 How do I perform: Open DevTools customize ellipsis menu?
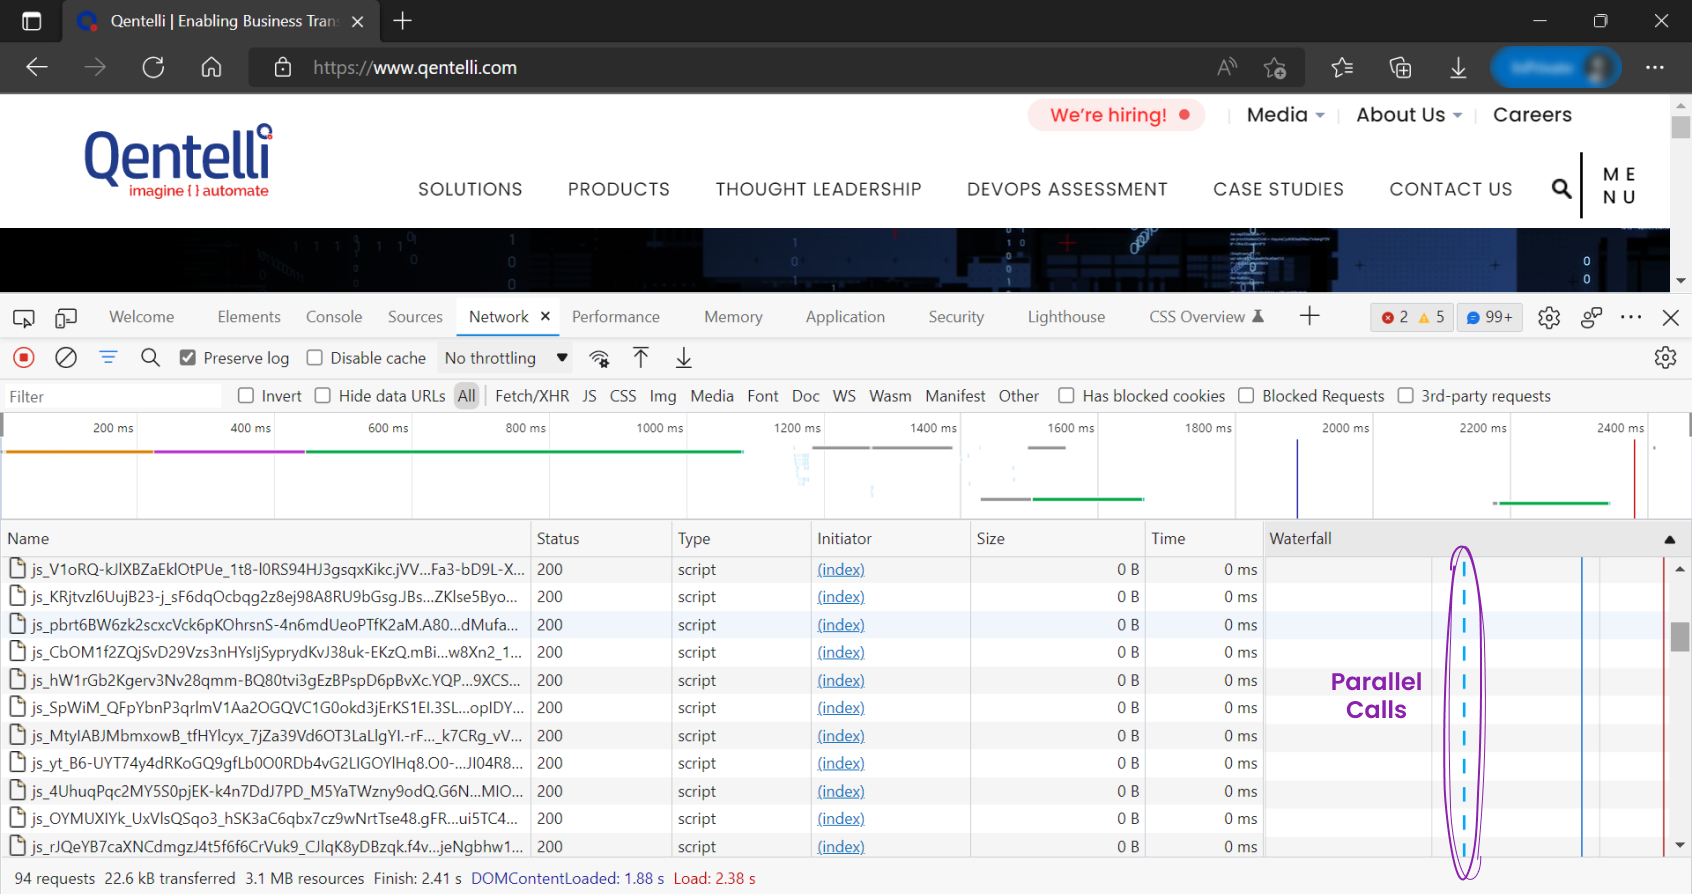coord(1631,317)
